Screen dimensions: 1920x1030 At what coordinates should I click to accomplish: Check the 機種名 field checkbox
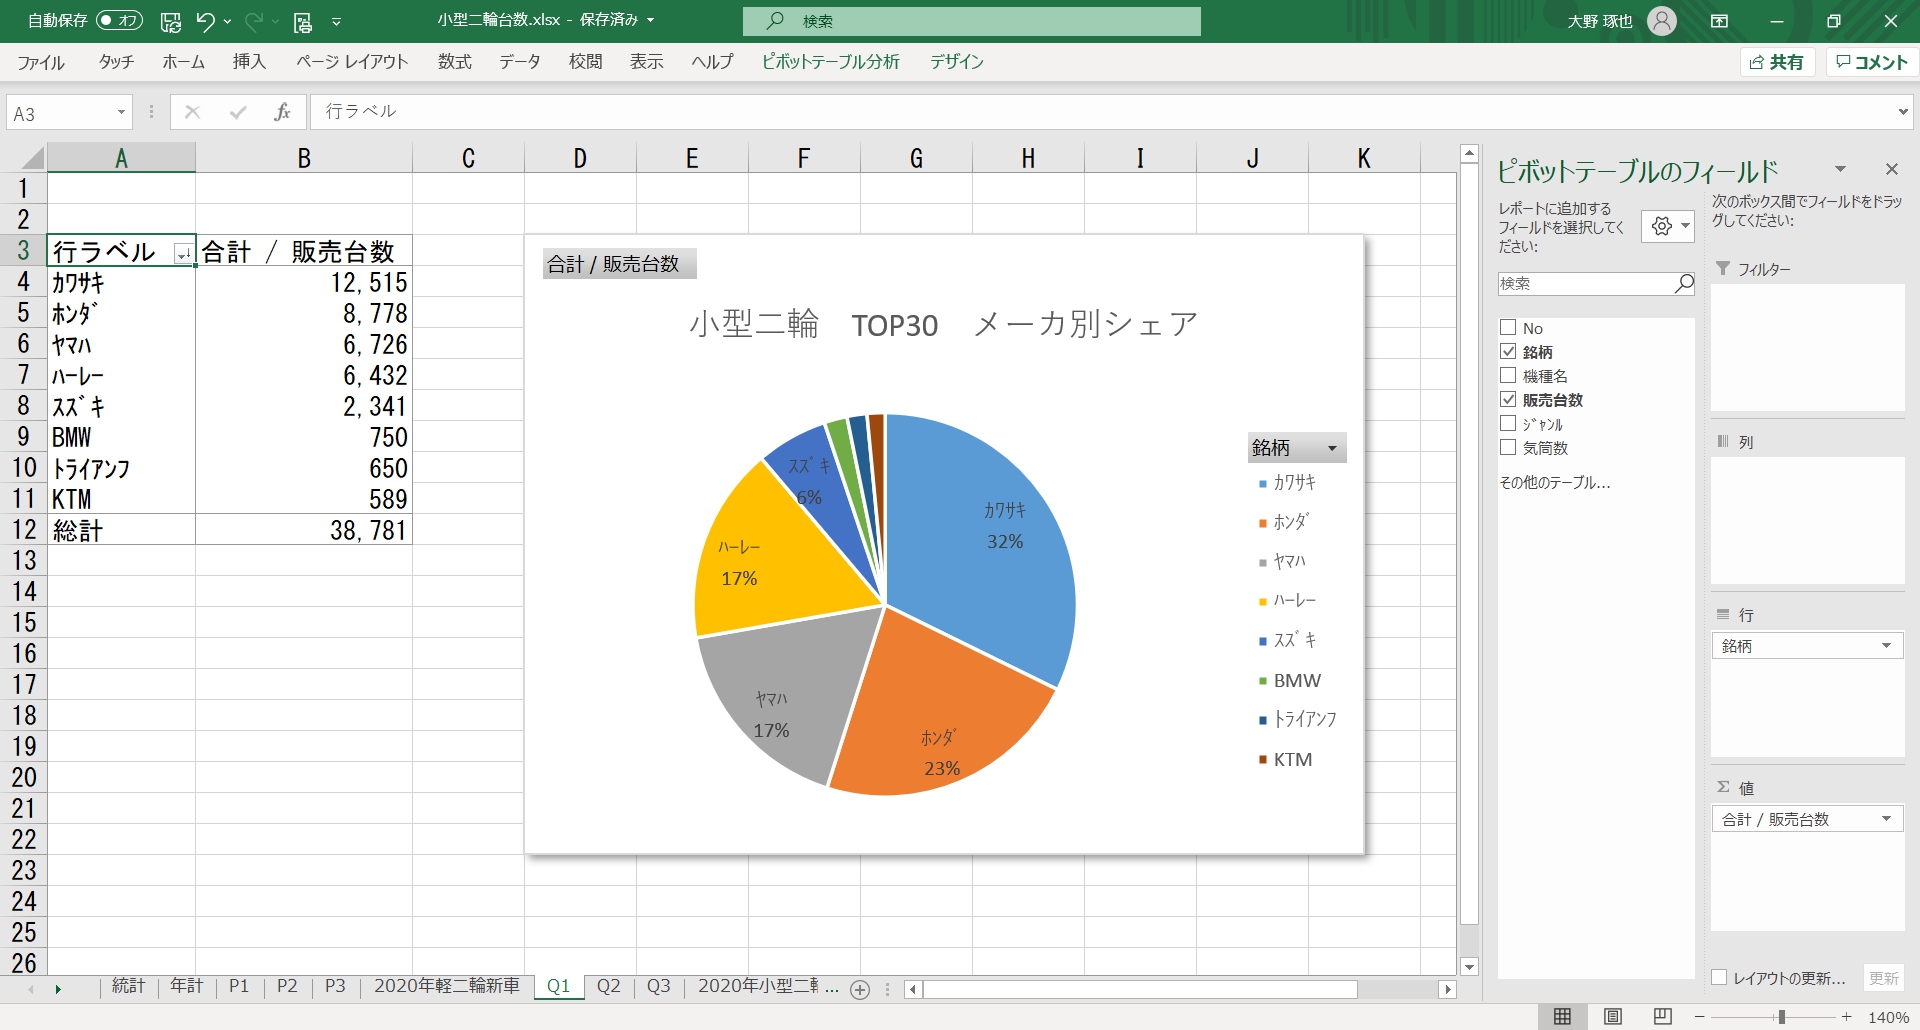tap(1508, 375)
